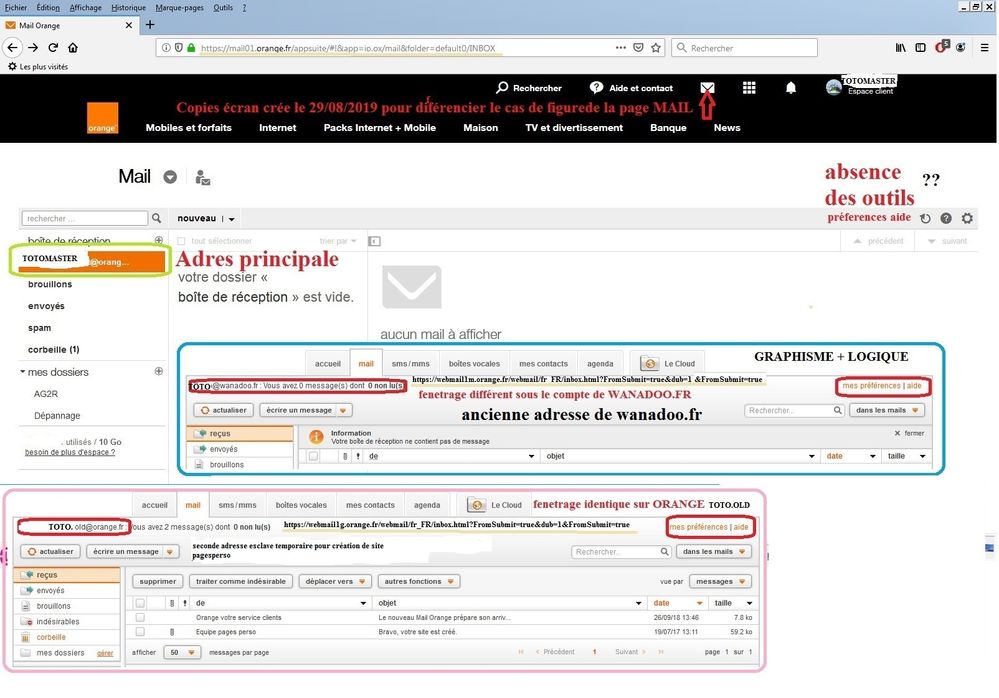Open the Internet navigation item
This screenshot has height=698, width=999.
click(278, 127)
